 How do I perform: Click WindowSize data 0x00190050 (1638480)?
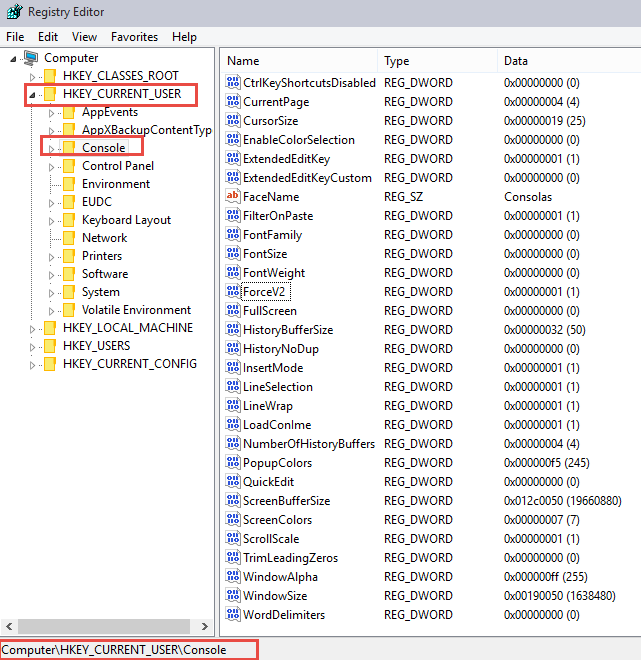point(559,596)
